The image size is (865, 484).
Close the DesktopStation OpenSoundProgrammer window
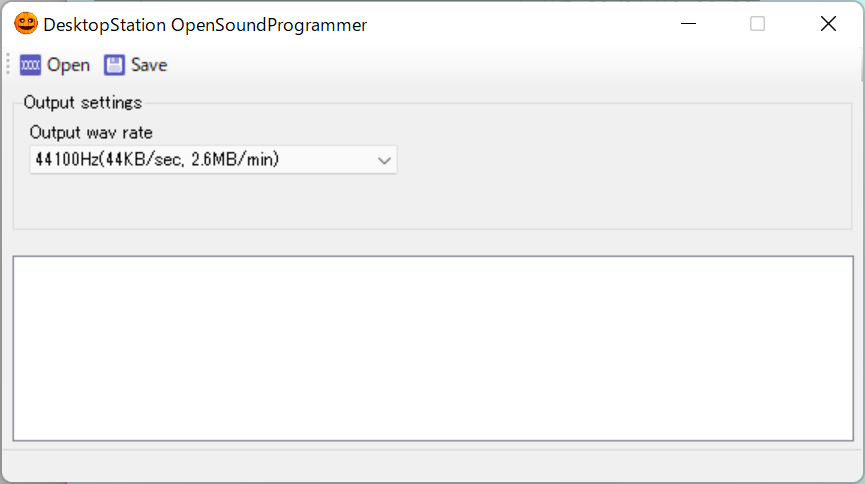point(828,24)
